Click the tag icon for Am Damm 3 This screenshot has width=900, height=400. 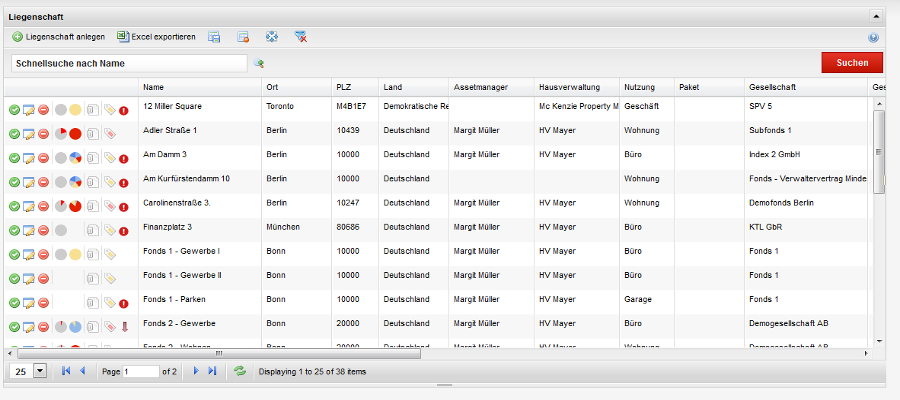[110, 158]
